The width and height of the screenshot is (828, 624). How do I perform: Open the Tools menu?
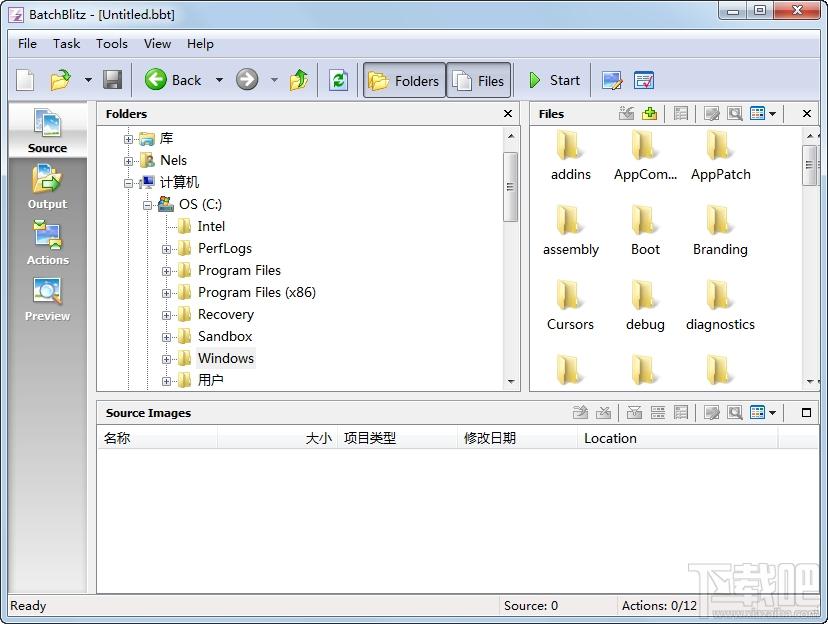(x=112, y=44)
